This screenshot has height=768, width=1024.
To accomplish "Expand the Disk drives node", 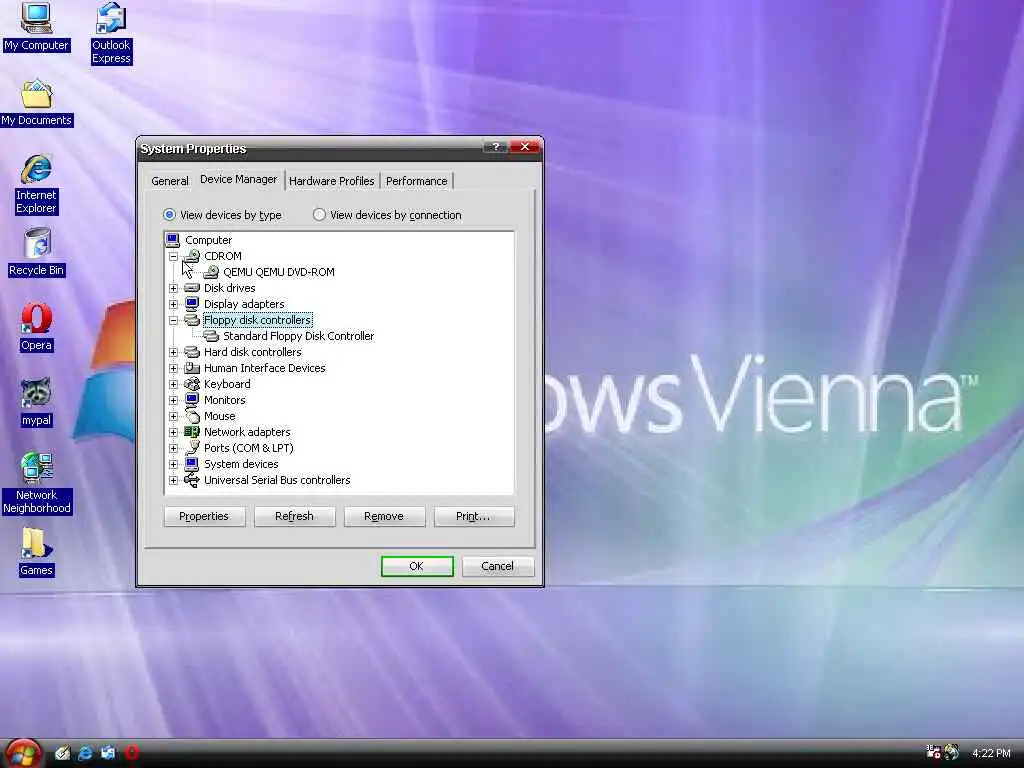I will pos(173,288).
